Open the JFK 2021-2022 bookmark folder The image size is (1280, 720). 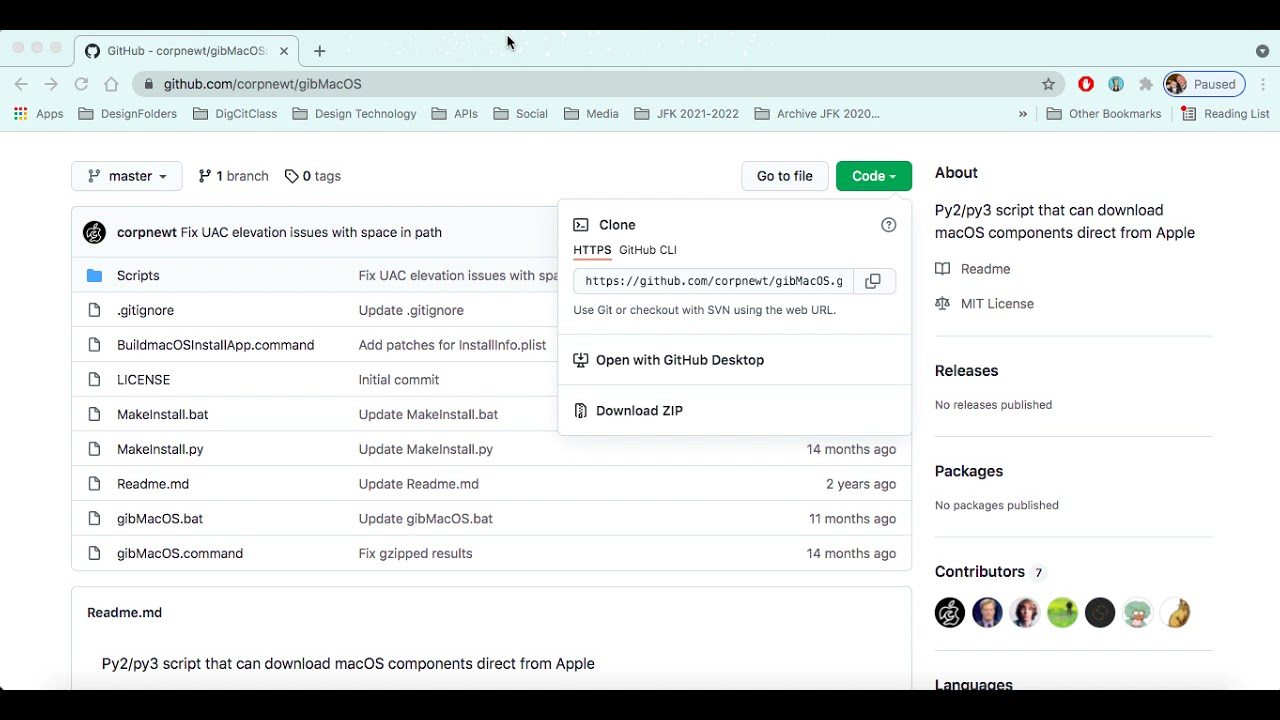[687, 114]
